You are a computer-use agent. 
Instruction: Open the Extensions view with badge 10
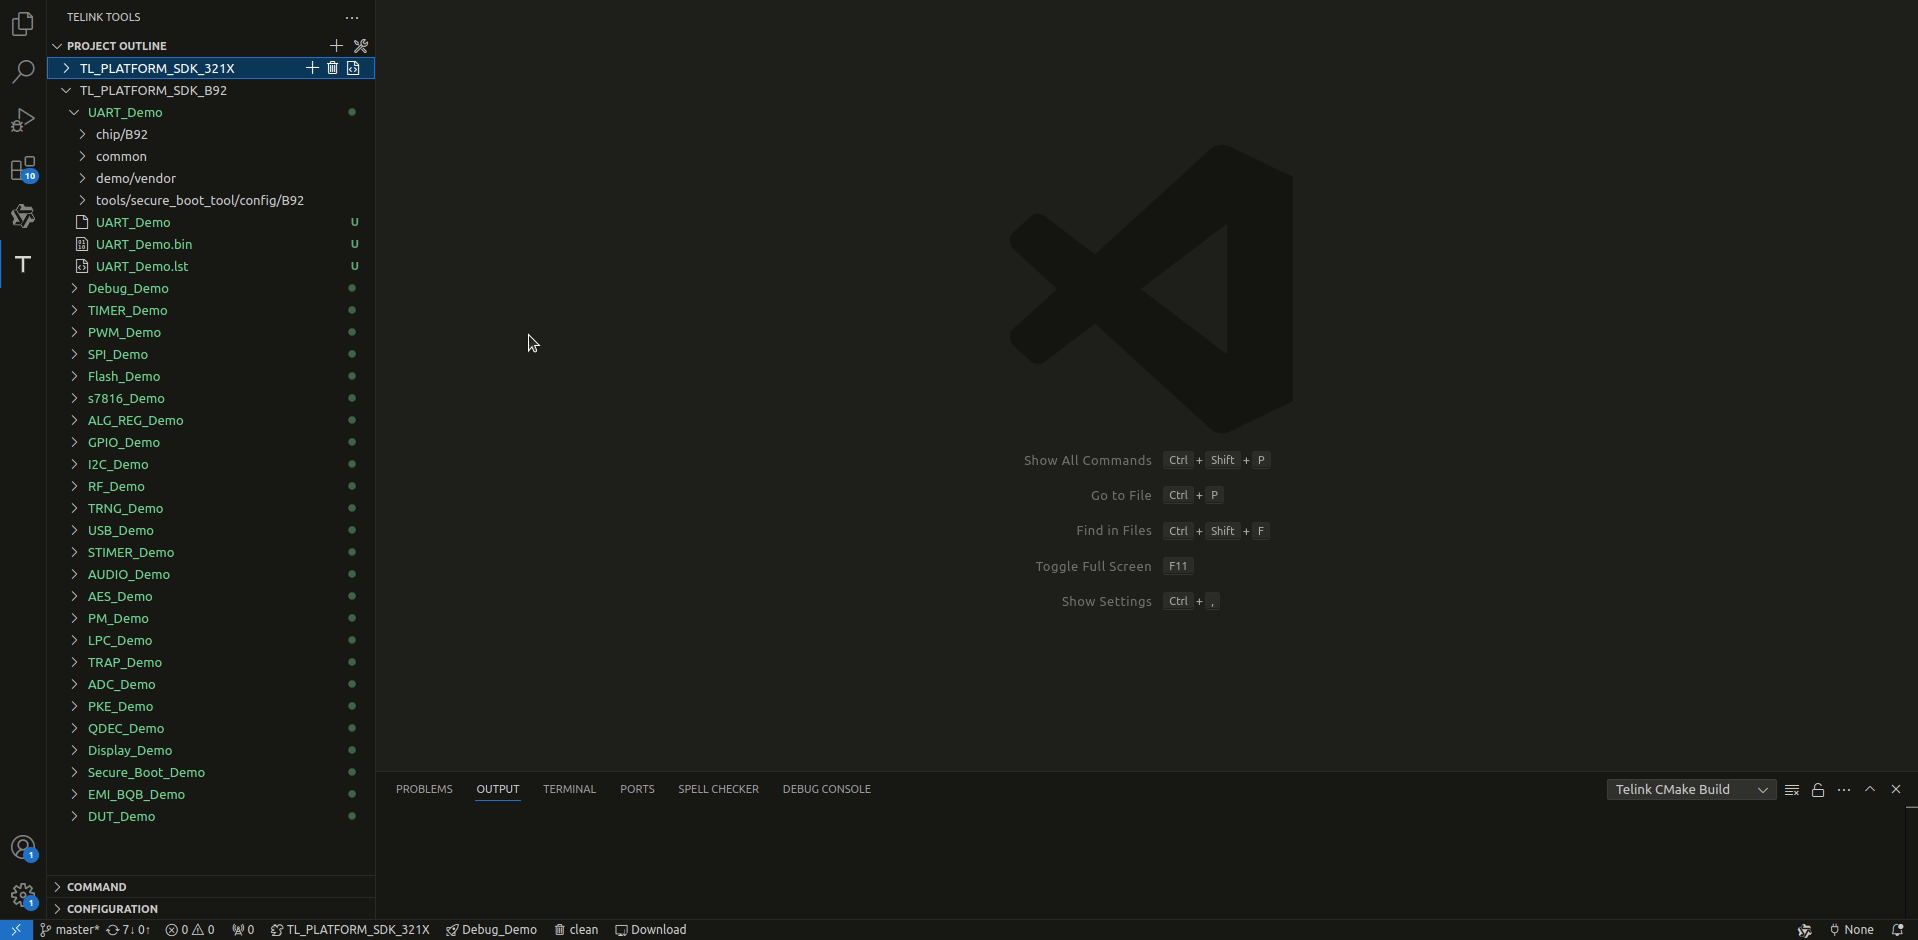tap(23, 168)
